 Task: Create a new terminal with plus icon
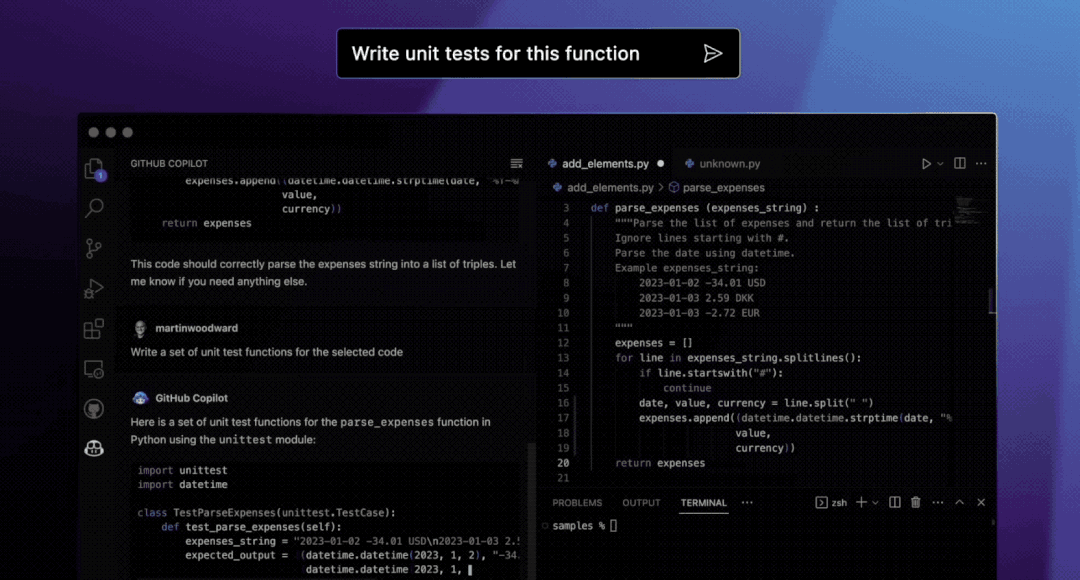[861, 503]
